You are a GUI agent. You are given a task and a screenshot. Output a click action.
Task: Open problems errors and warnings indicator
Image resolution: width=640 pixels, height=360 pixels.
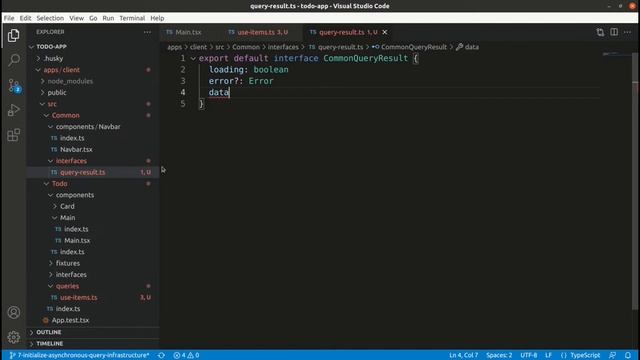coord(186,355)
